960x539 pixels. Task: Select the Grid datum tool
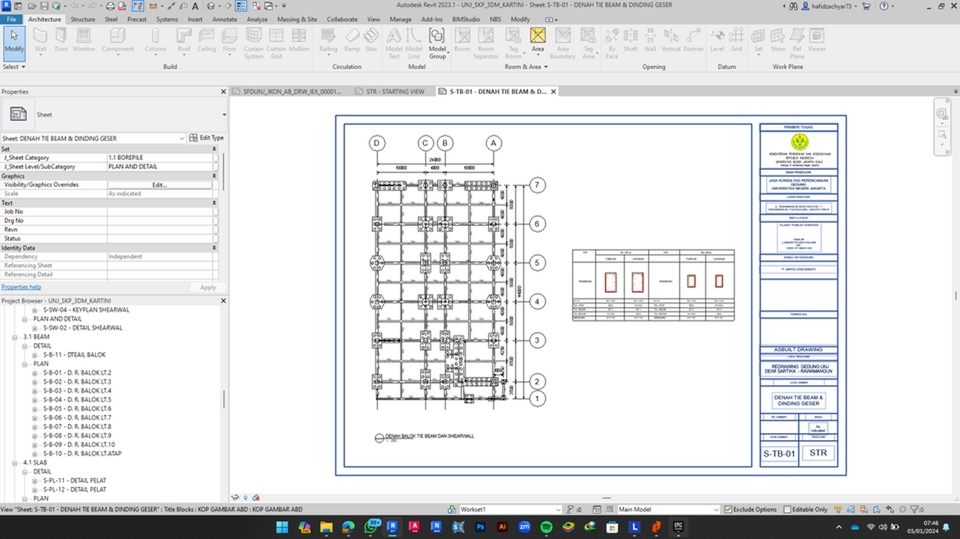(737, 40)
